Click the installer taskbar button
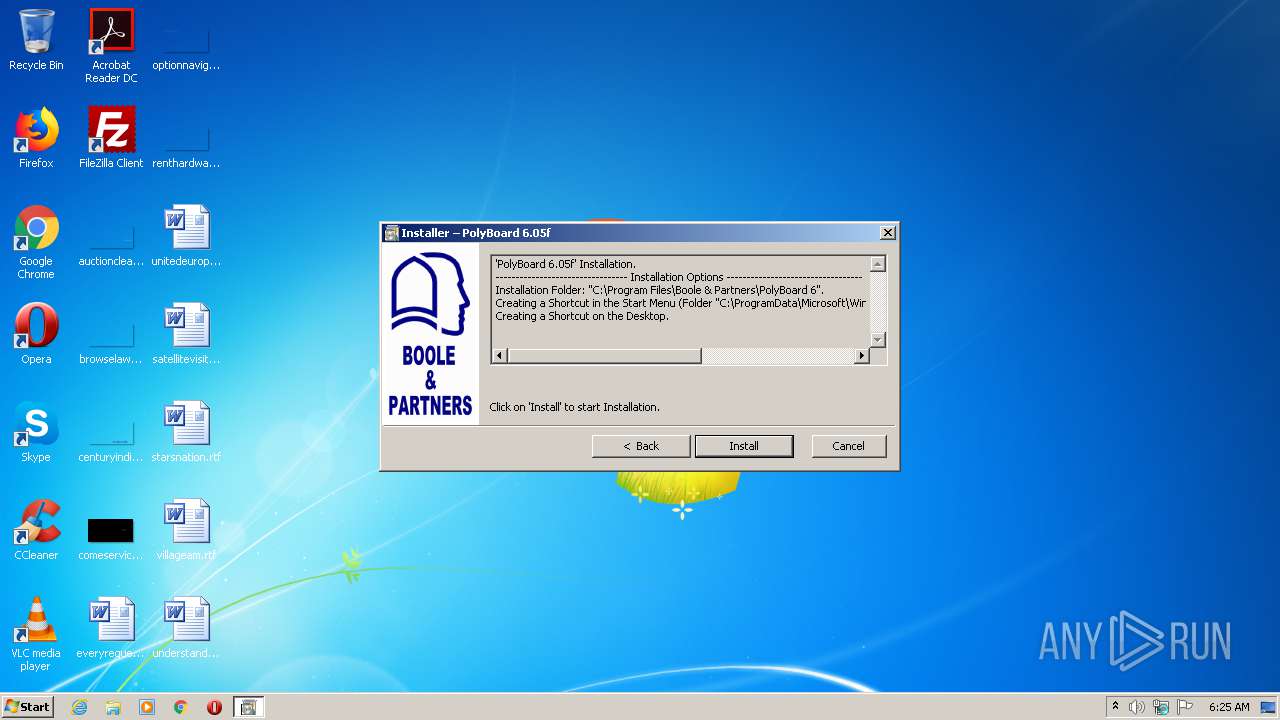Viewport: 1280px width, 720px height. point(248,707)
